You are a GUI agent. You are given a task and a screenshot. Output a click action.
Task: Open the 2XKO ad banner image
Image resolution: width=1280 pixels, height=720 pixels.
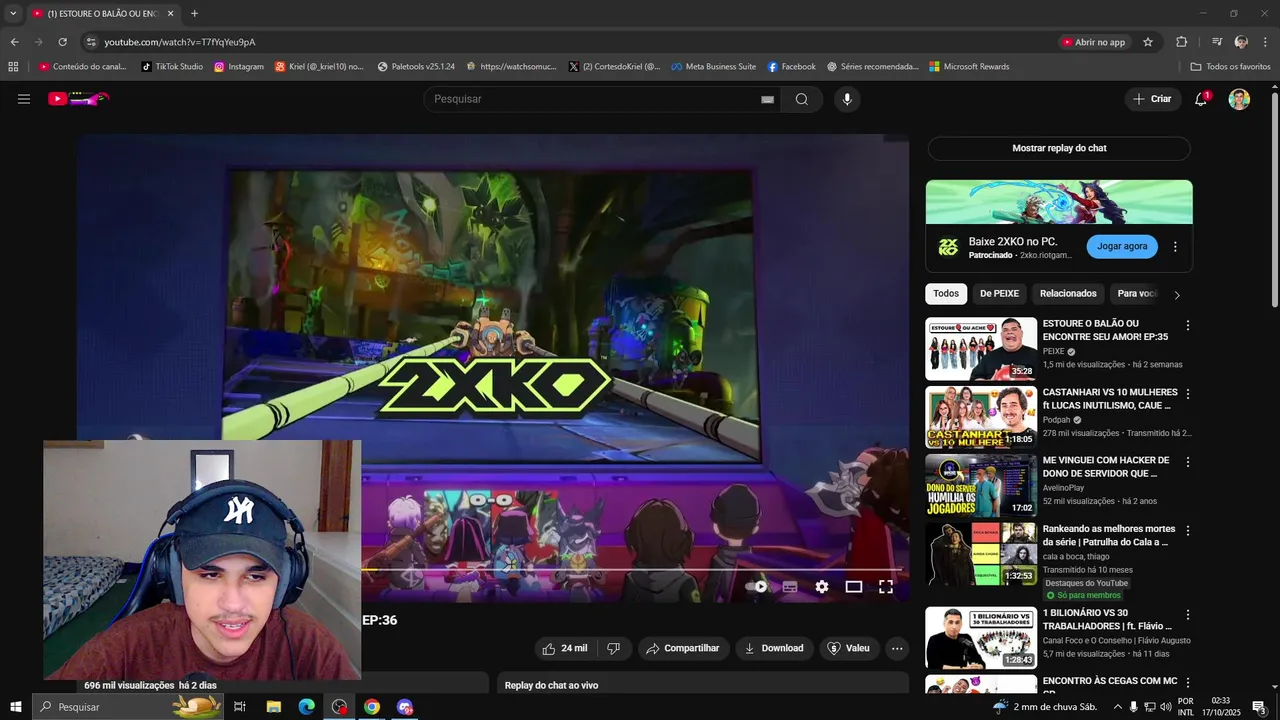pyautogui.click(x=1059, y=202)
